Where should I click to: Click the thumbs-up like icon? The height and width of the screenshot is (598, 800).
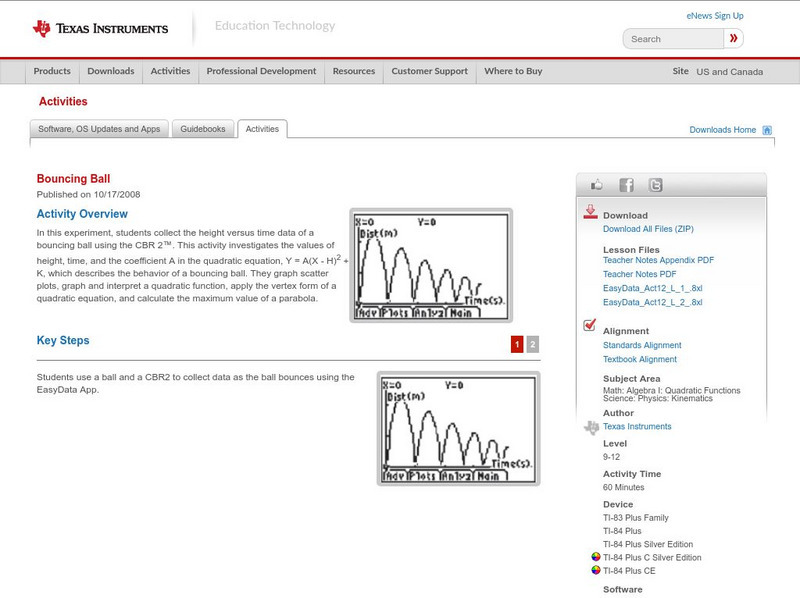(597, 185)
